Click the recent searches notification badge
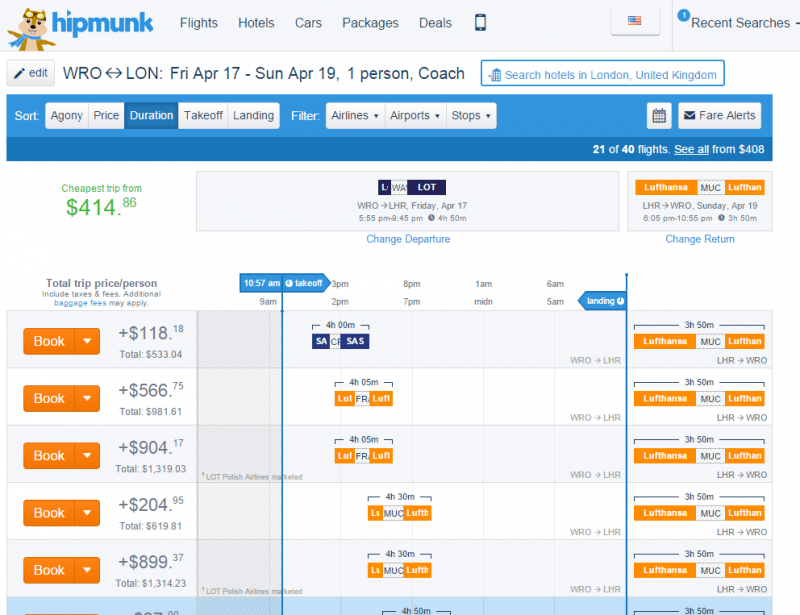The height and width of the screenshot is (615, 800). pos(684,15)
